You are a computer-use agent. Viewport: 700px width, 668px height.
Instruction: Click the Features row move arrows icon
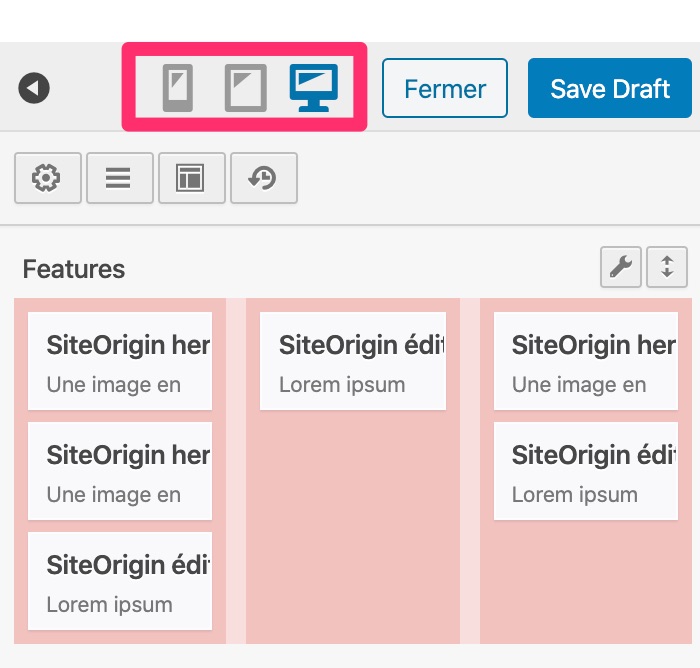(x=667, y=267)
